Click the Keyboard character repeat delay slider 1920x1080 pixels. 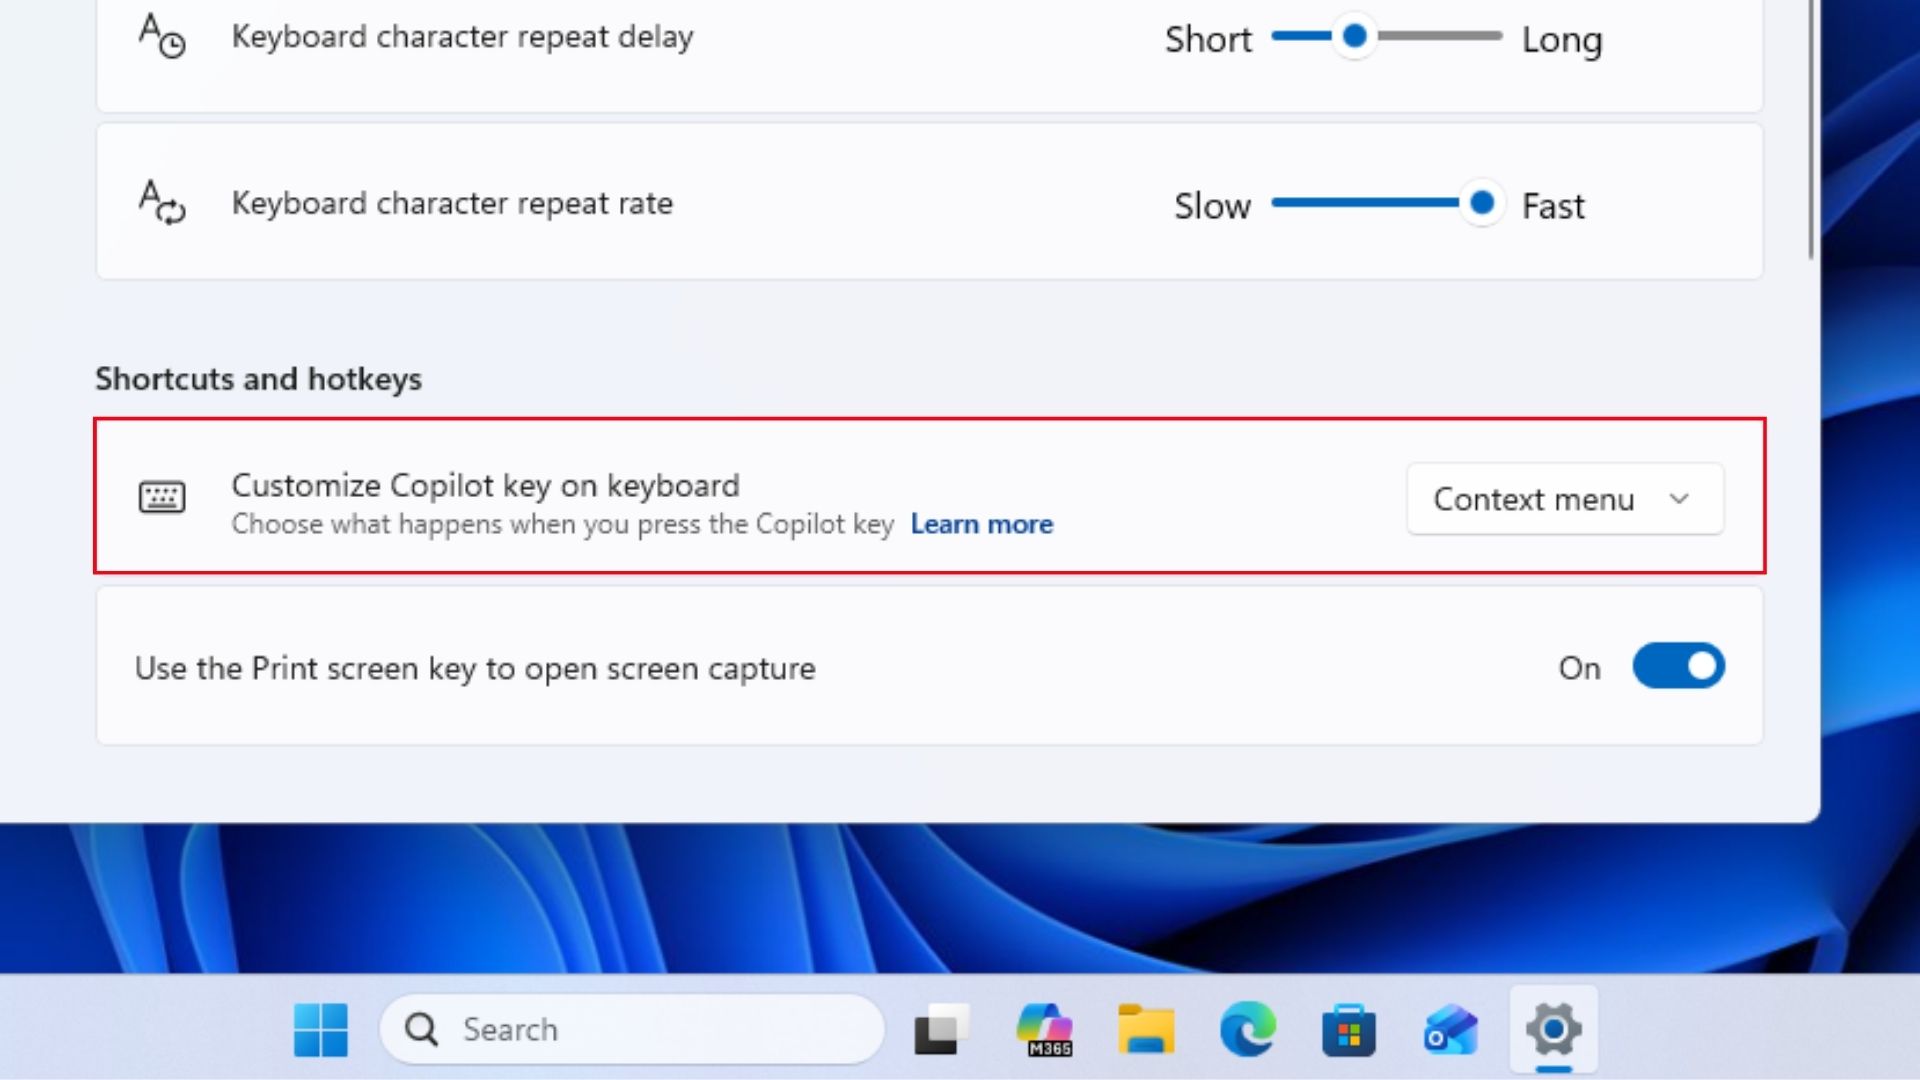(x=1386, y=36)
